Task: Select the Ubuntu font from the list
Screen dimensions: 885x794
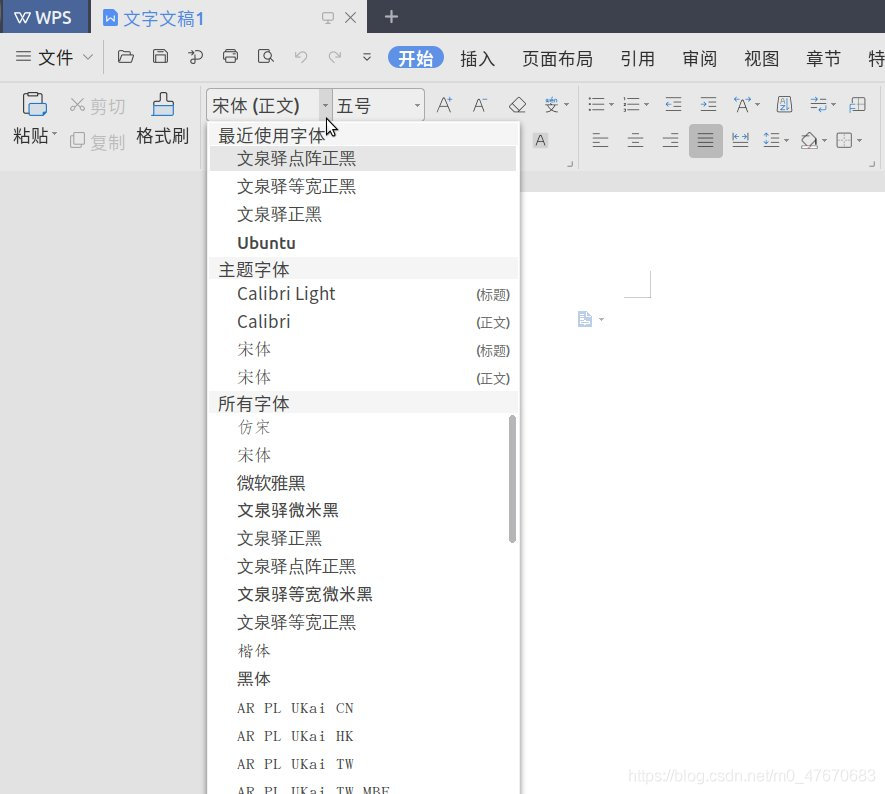Action: [x=266, y=242]
